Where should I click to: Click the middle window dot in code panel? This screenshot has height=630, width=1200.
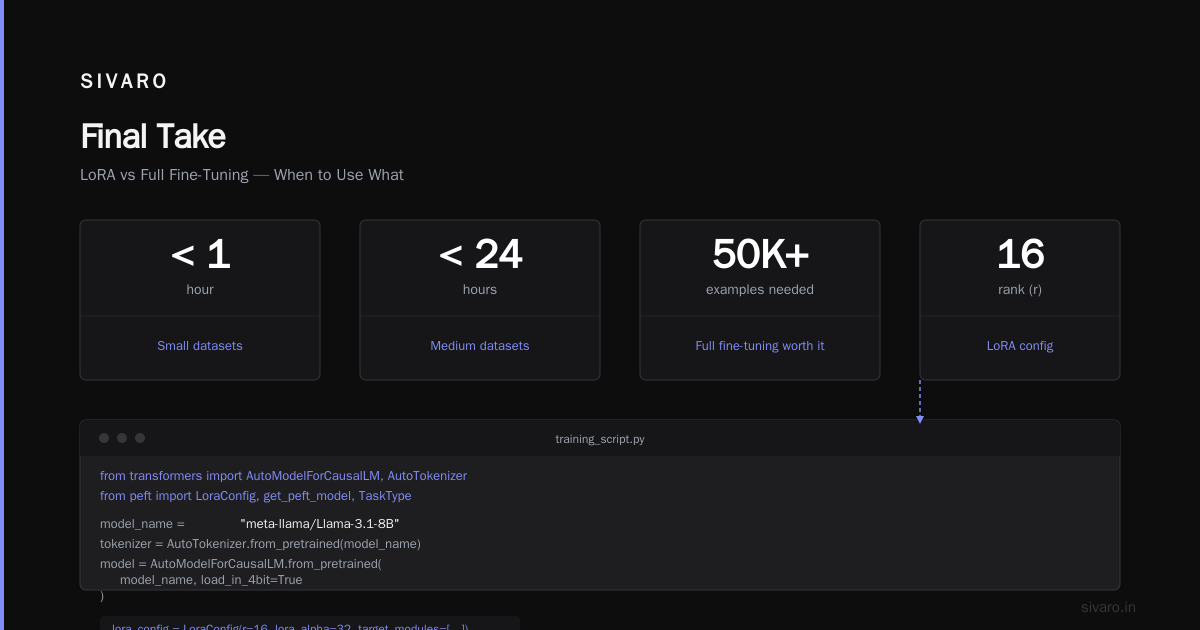[x=122, y=438]
